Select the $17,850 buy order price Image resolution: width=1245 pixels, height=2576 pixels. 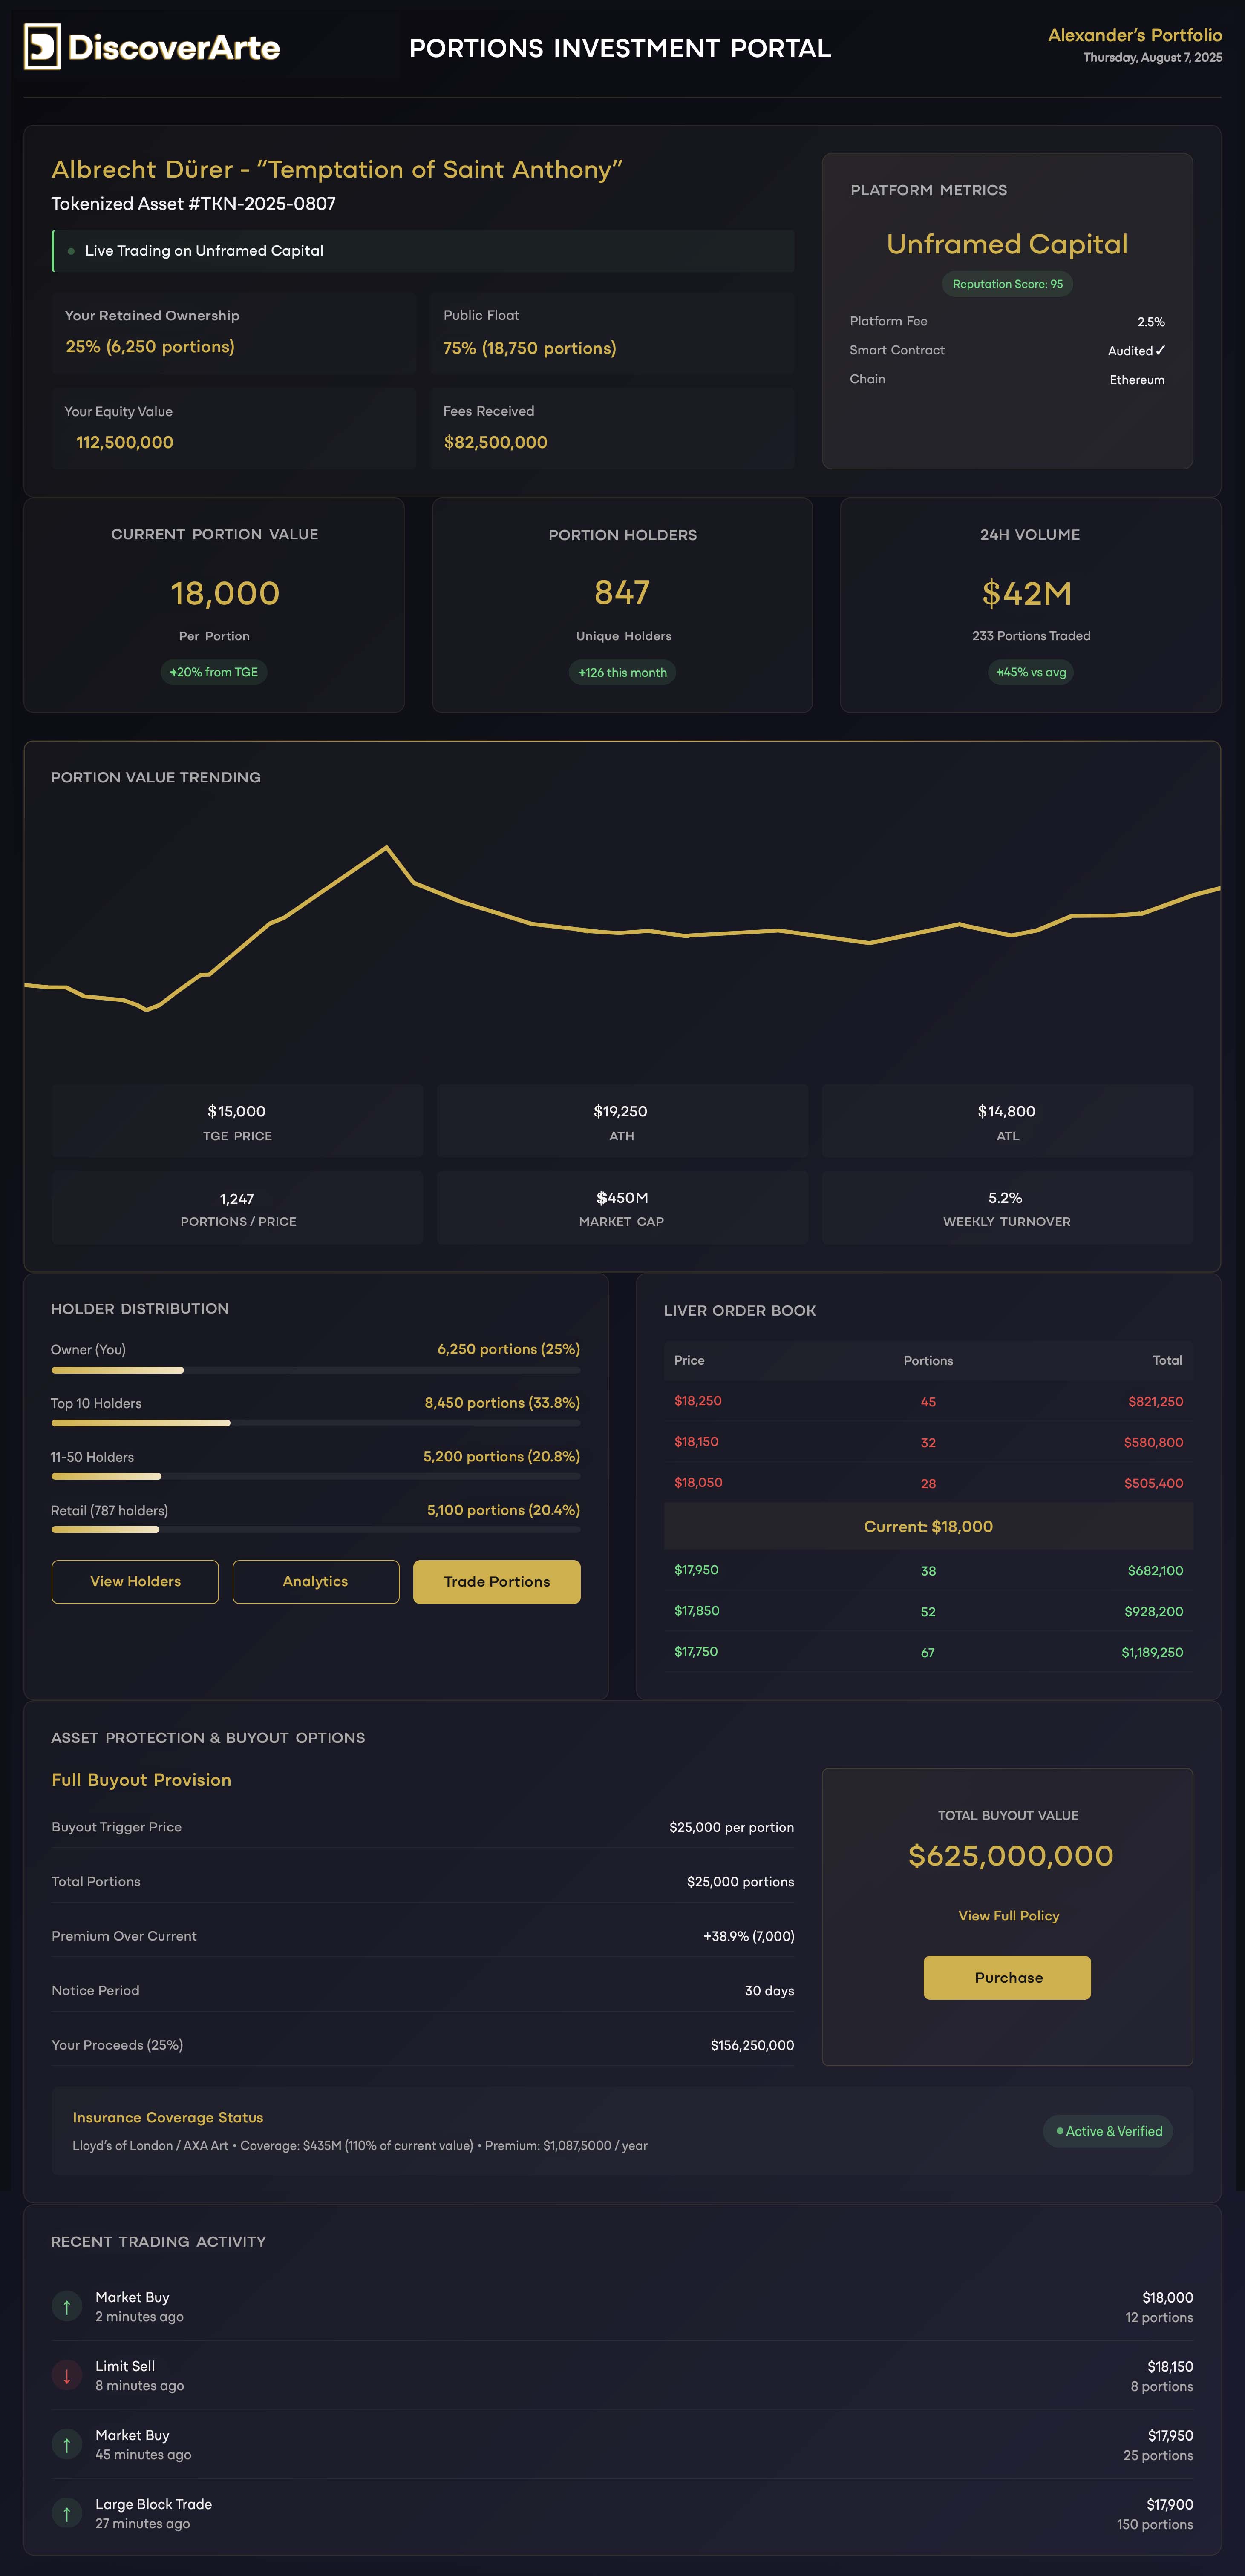click(697, 1610)
